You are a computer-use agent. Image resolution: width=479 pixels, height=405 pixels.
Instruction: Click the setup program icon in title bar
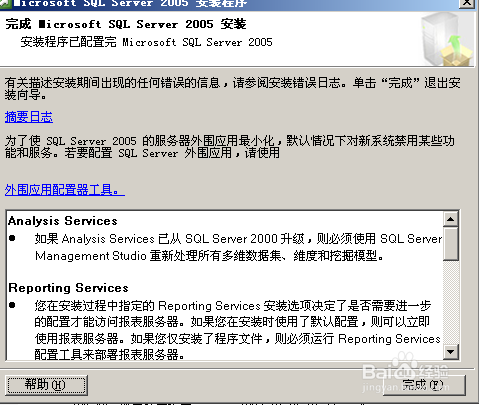5,3
